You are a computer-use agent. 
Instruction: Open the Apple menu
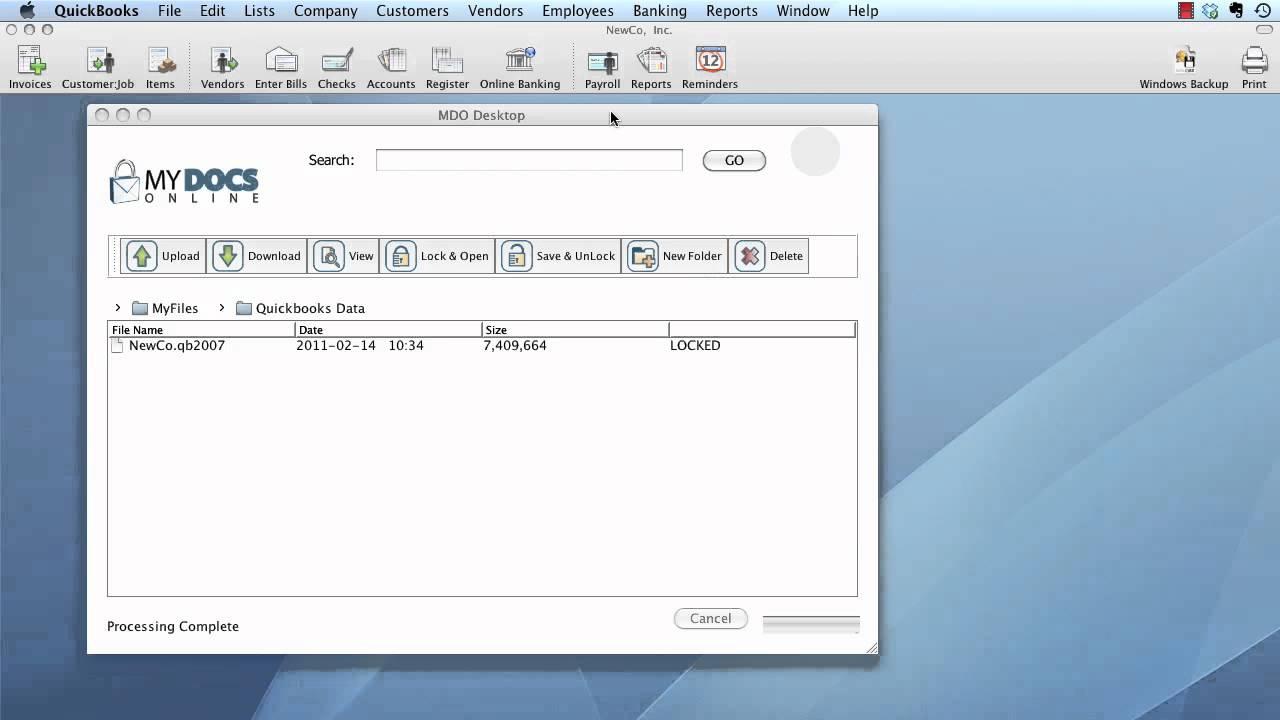coord(27,11)
